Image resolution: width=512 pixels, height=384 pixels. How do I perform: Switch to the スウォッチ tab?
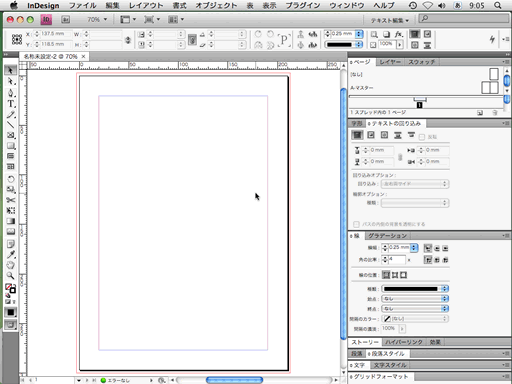point(421,62)
